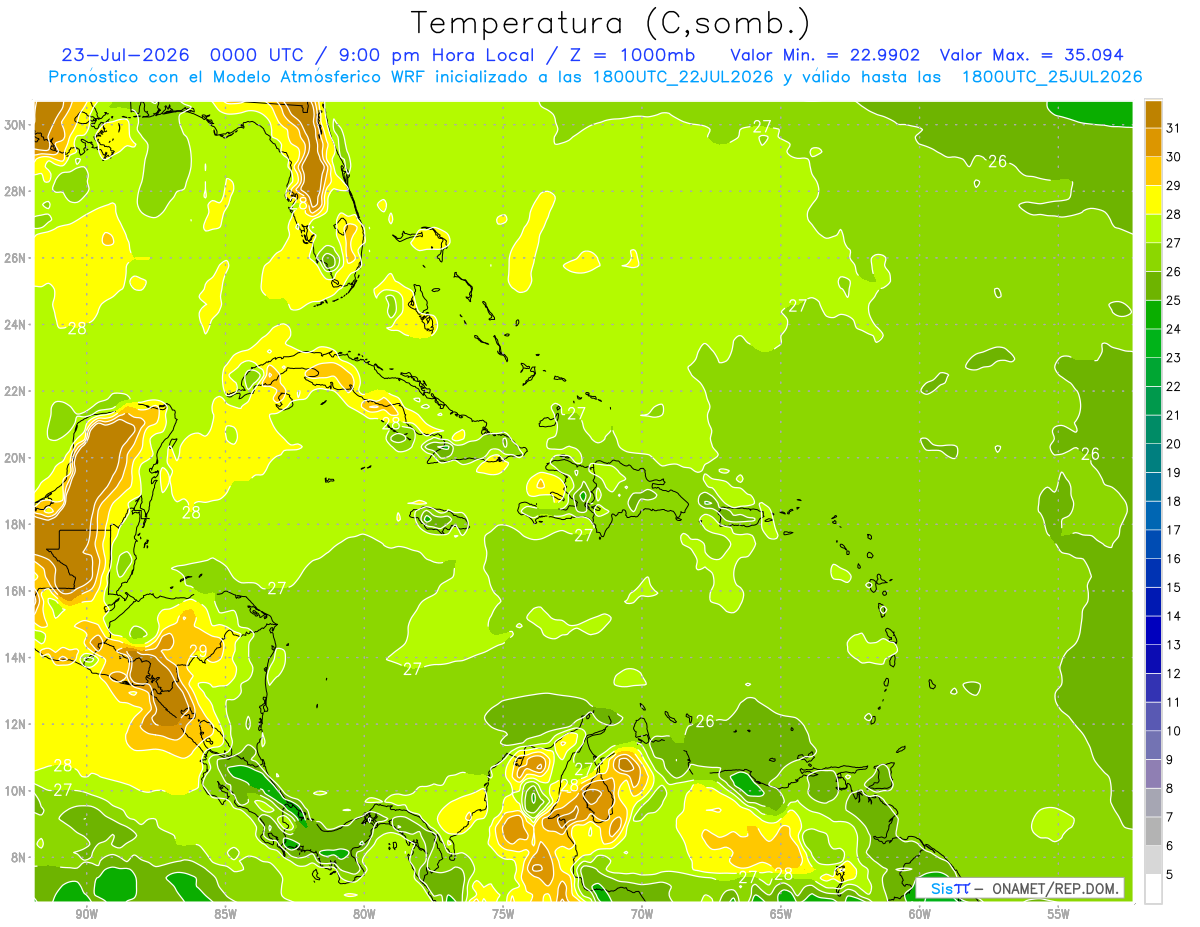Click the '75W' longitude axis label

pos(503,914)
